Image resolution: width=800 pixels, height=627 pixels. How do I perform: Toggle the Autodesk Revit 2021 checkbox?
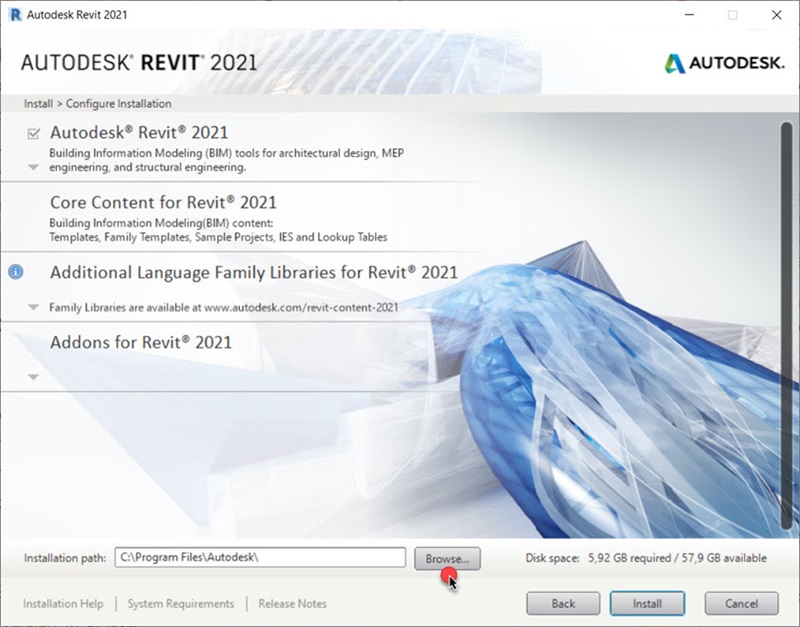(33, 134)
